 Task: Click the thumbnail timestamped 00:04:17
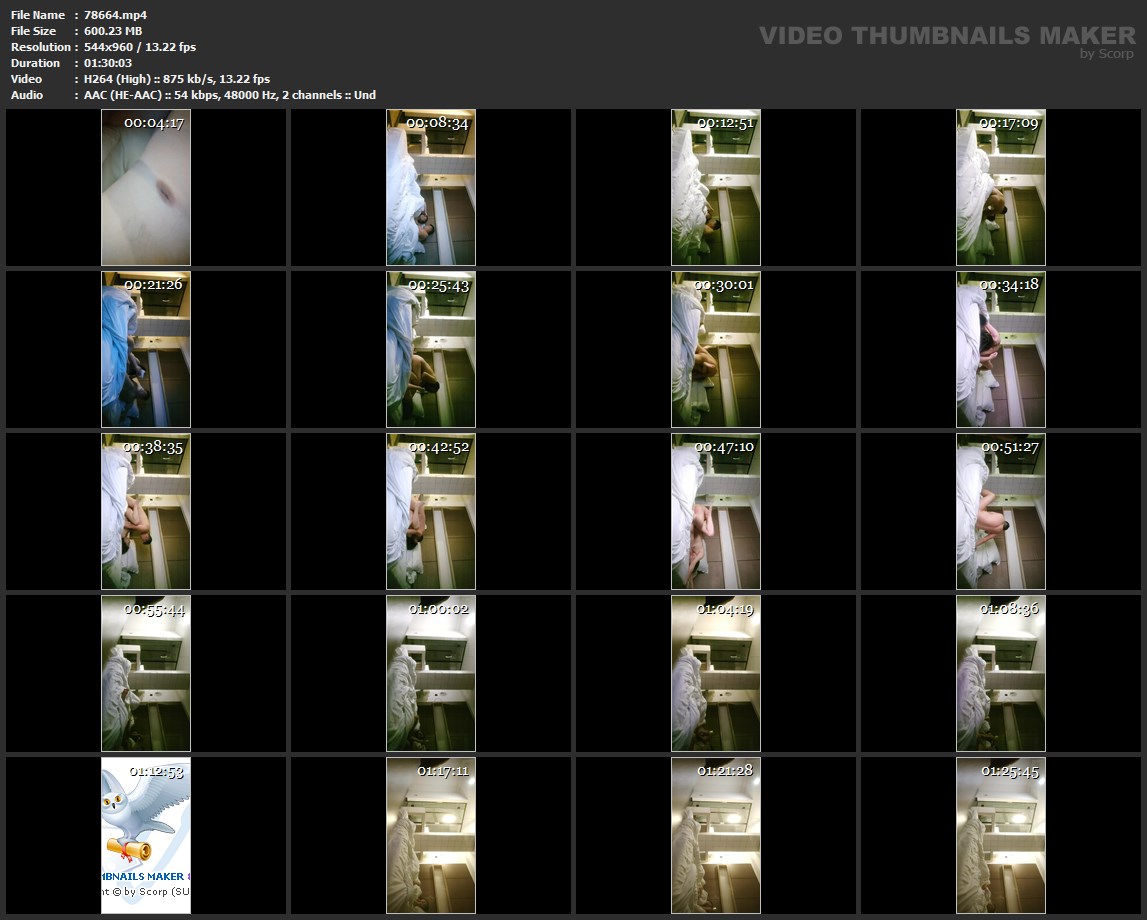click(146, 187)
